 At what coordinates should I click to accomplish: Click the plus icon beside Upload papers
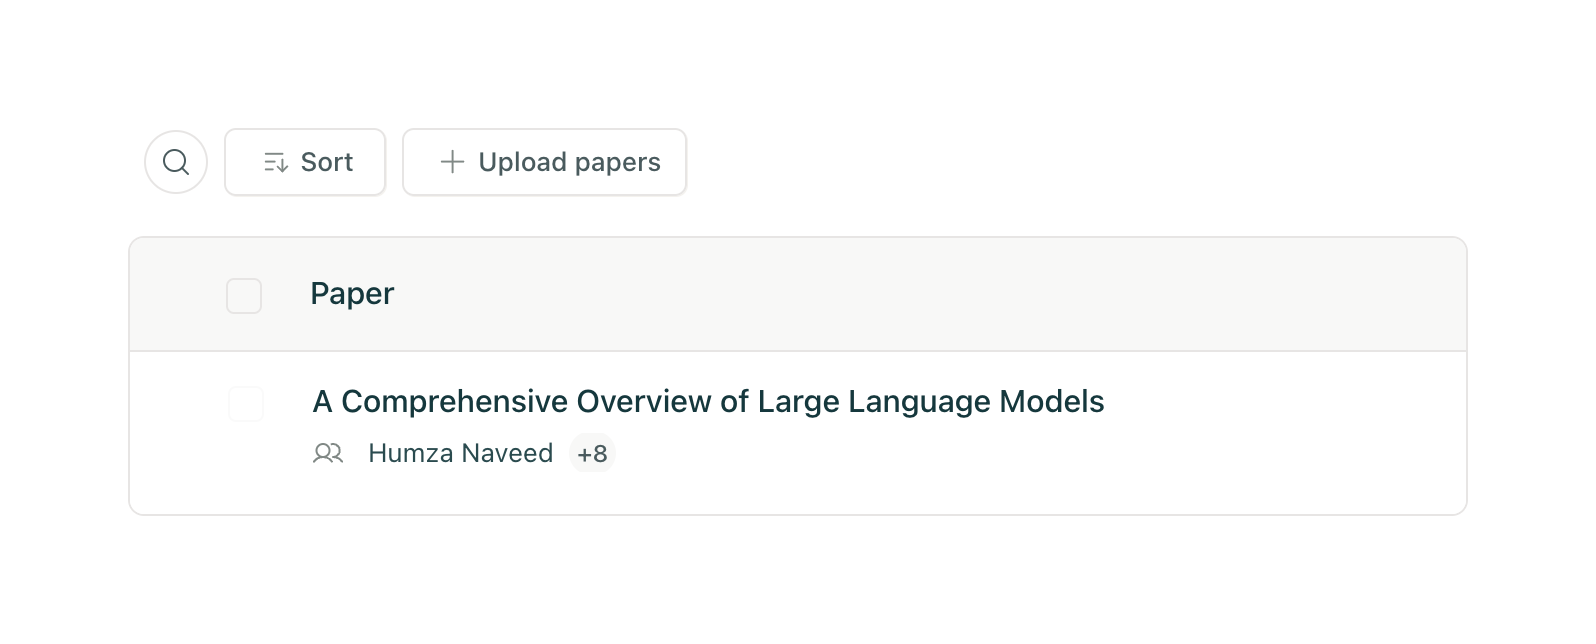[x=452, y=162]
